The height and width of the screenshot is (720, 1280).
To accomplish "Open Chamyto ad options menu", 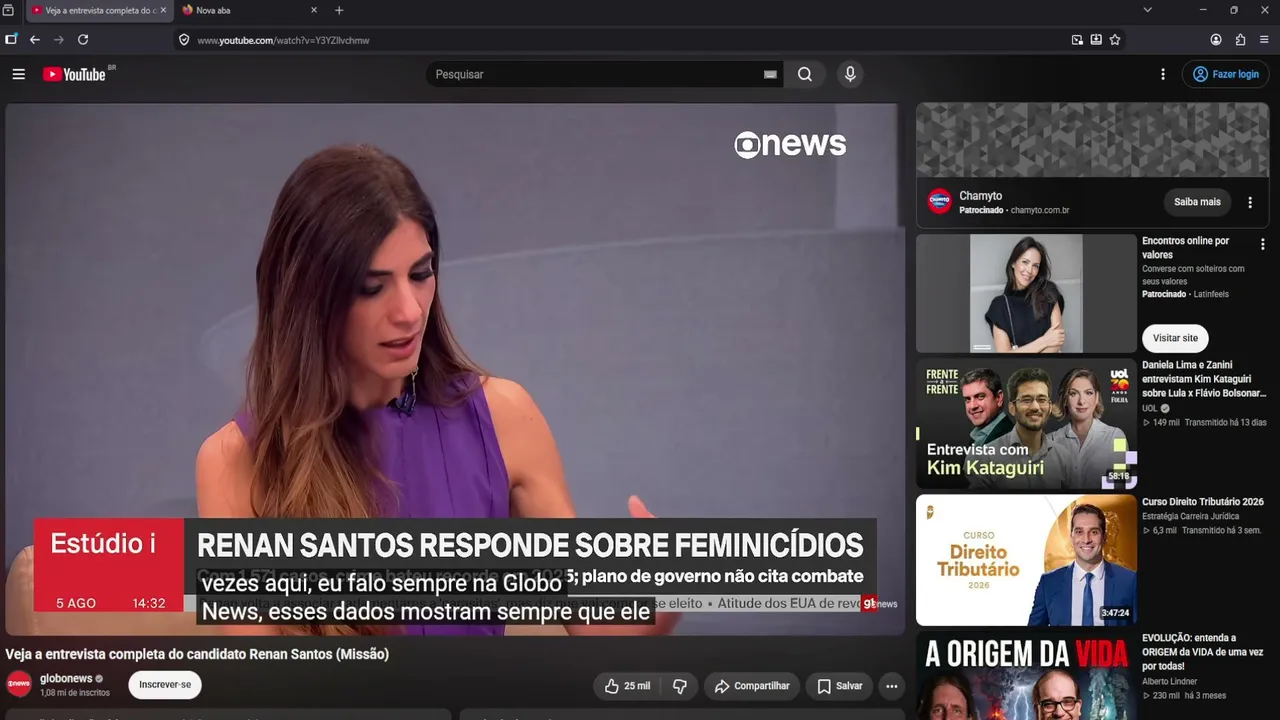I will (1250, 202).
